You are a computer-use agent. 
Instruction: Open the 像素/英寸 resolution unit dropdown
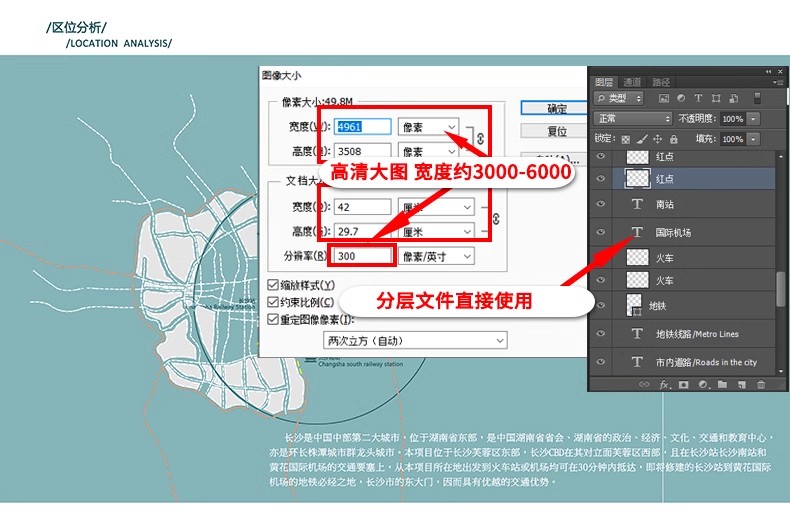point(436,257)
